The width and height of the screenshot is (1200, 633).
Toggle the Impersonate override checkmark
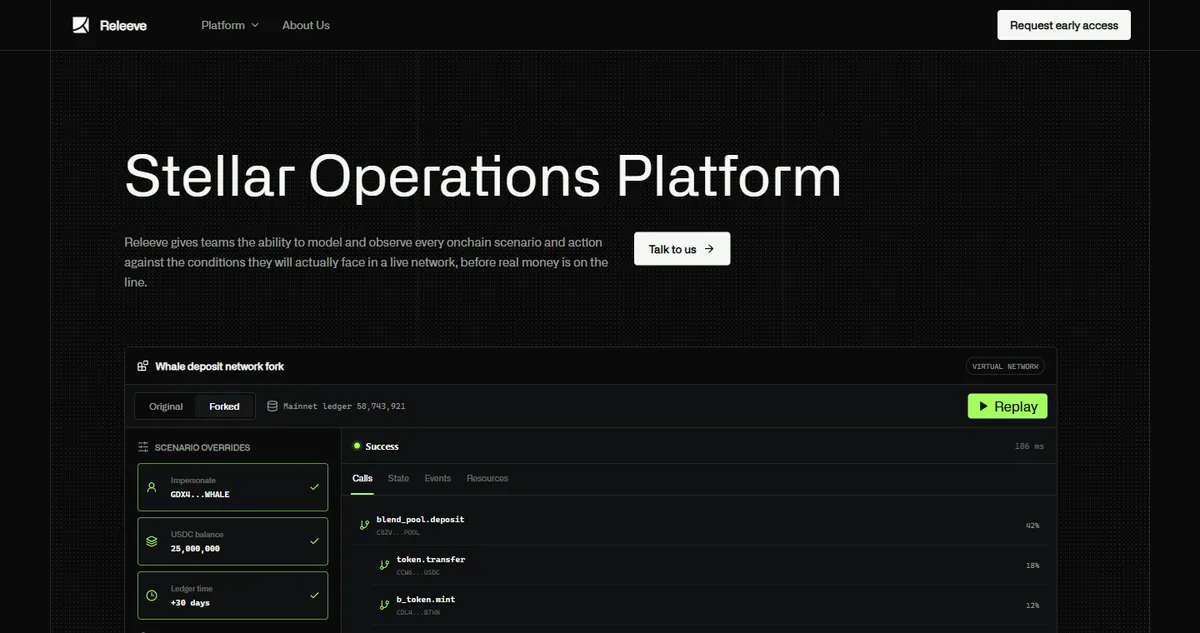314,487
